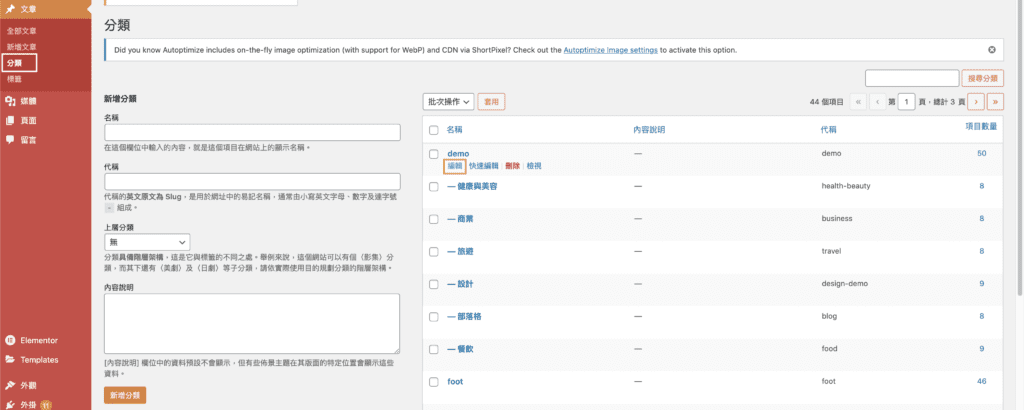Viewport: 1024px width, 410px height.
Task: Check the 健康與美容 category checkbox
Action: click(434, 187)
